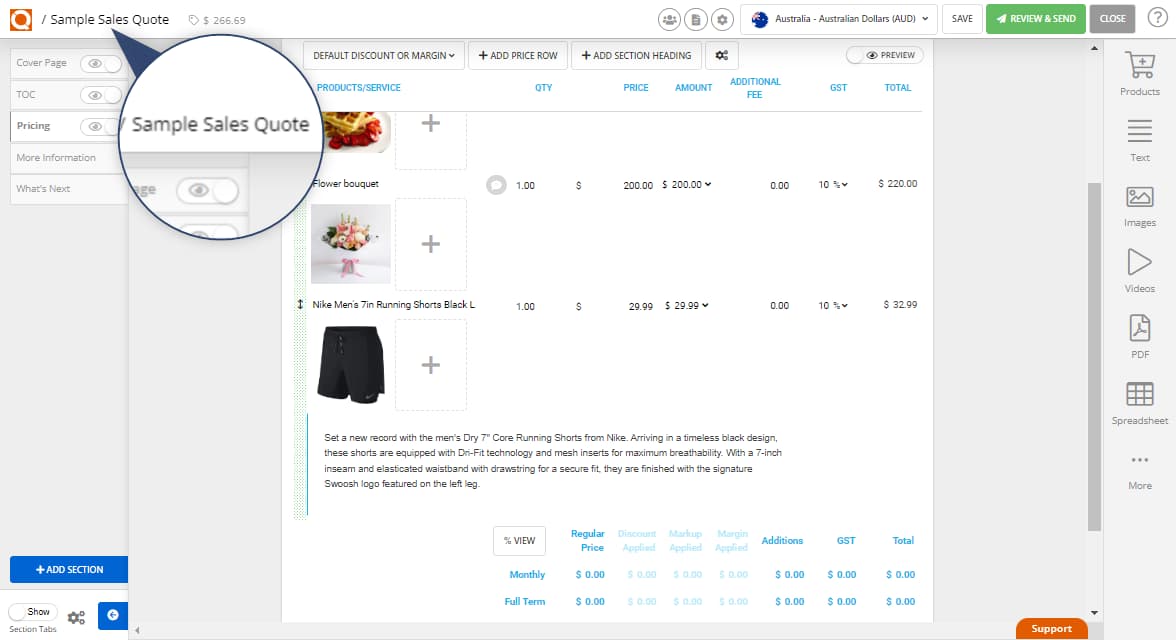The image size is (1176, 640).
Task: Change currency via the Australian Dollars dropdown
Action: tap(839, 19)
